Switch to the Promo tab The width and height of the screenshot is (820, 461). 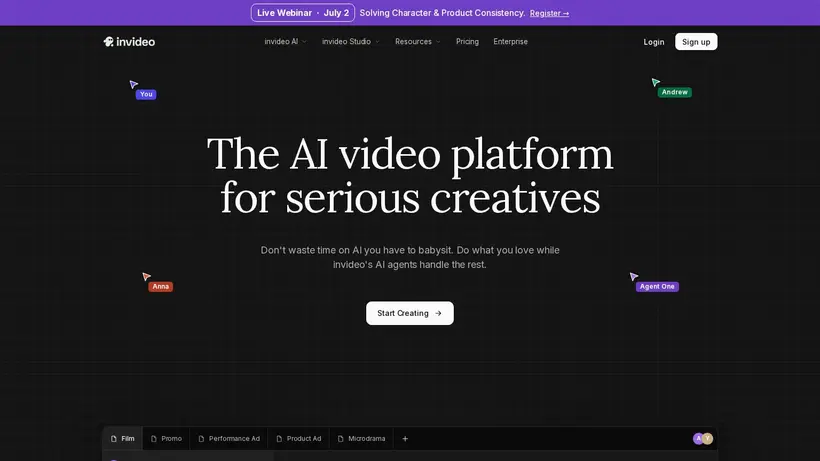[166, 439]
